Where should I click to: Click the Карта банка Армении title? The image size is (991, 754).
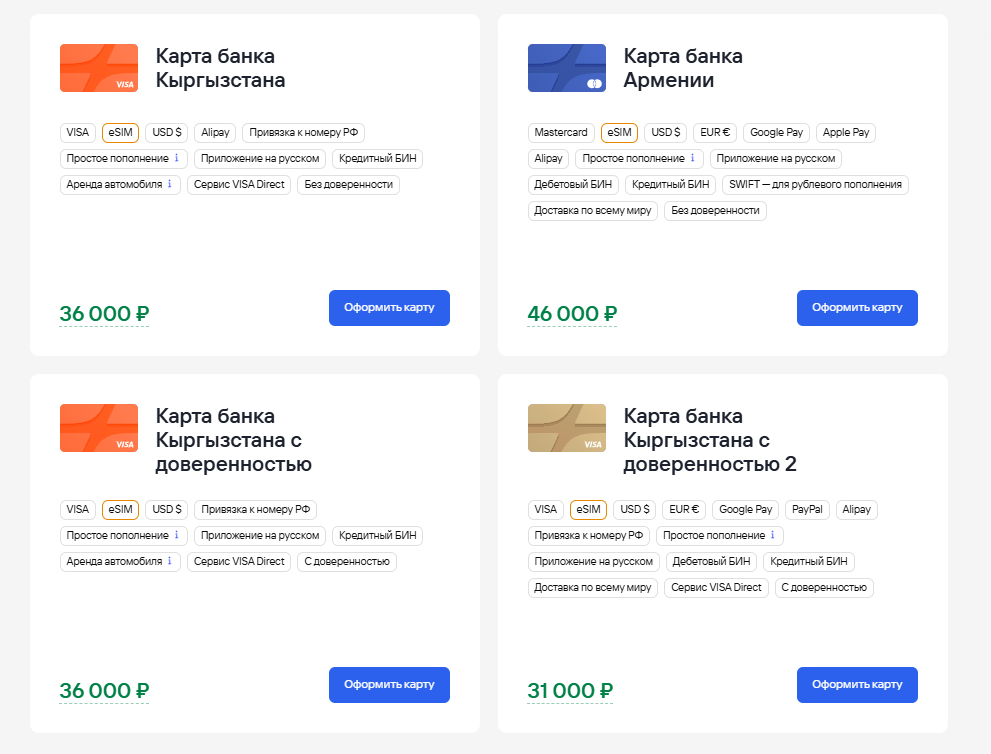683,68
